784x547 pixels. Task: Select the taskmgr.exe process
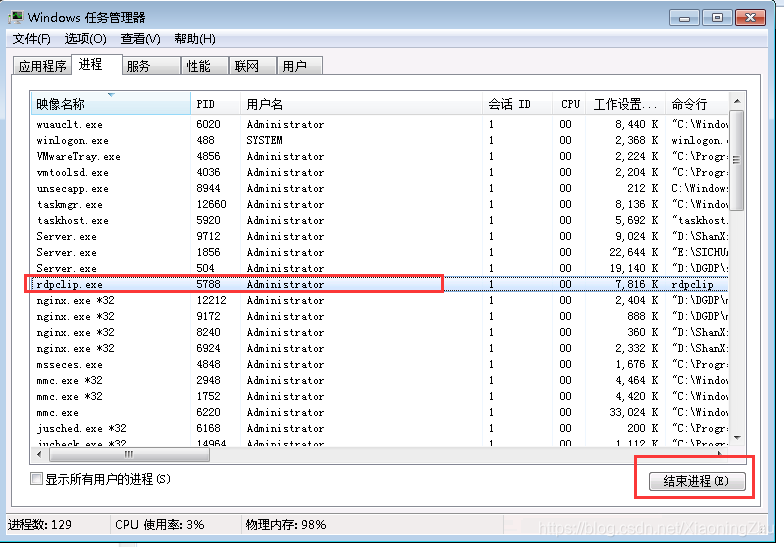coord(379,204)
